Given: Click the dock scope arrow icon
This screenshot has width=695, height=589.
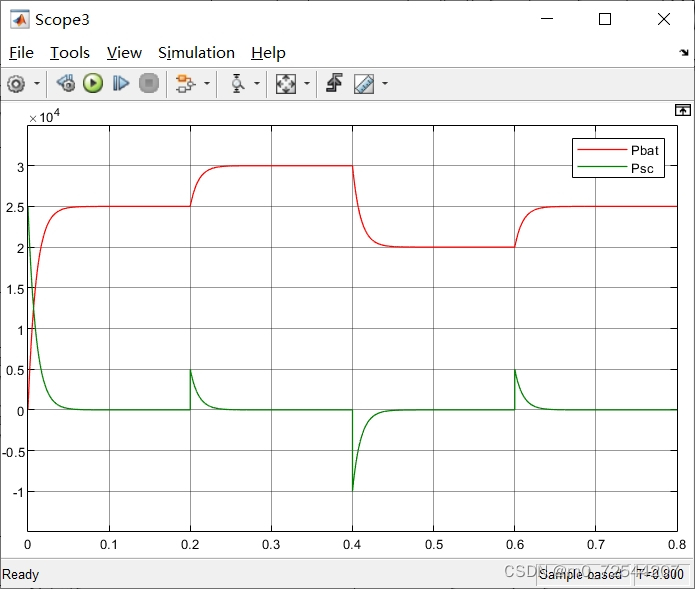Looking at the screenshot, I should 684,53.
